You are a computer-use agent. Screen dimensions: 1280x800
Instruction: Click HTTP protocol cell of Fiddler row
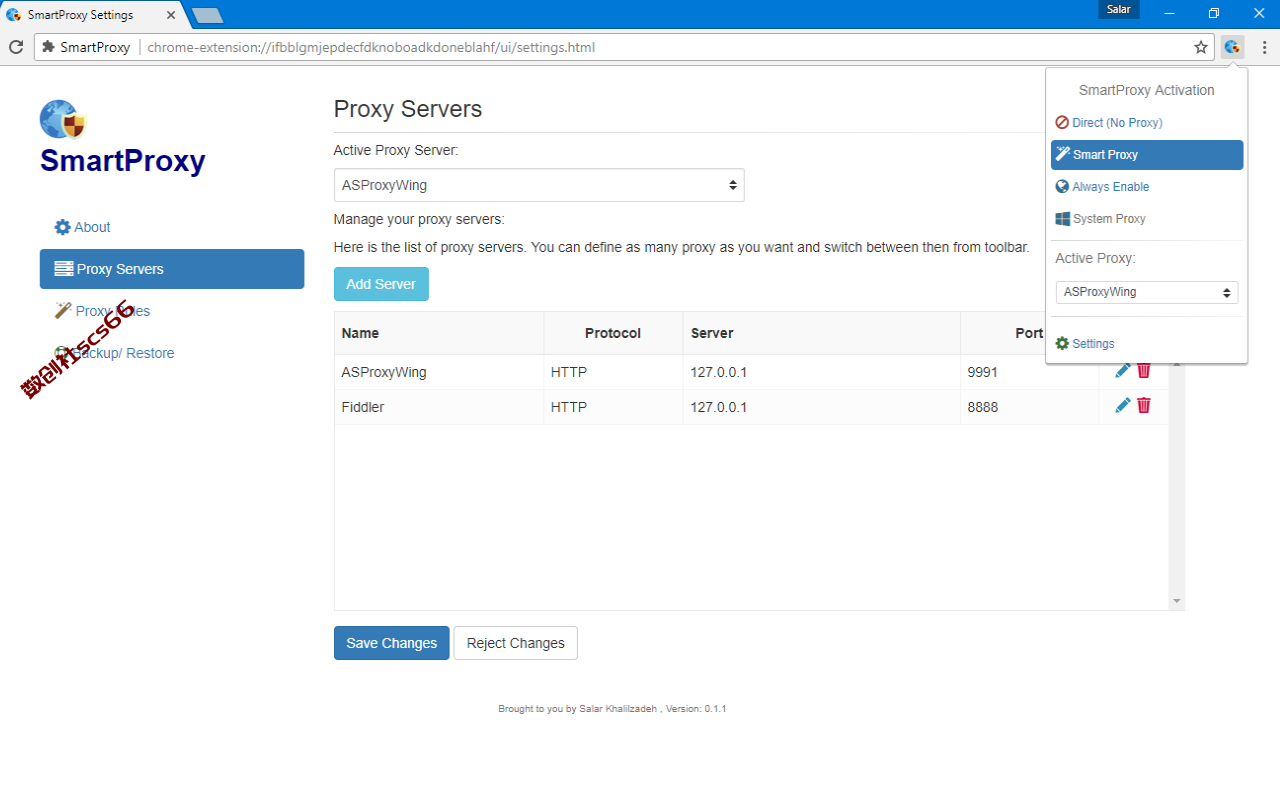click(x=613, y=407)
